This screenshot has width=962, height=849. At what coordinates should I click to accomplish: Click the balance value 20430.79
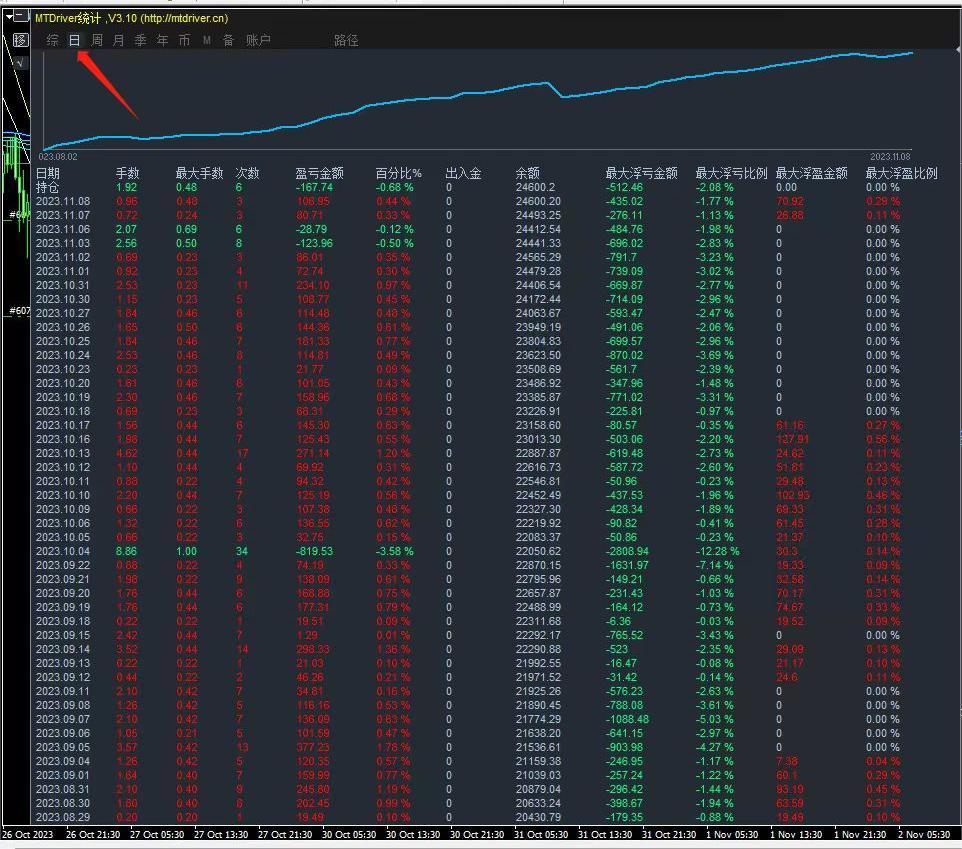coord(538,818)
